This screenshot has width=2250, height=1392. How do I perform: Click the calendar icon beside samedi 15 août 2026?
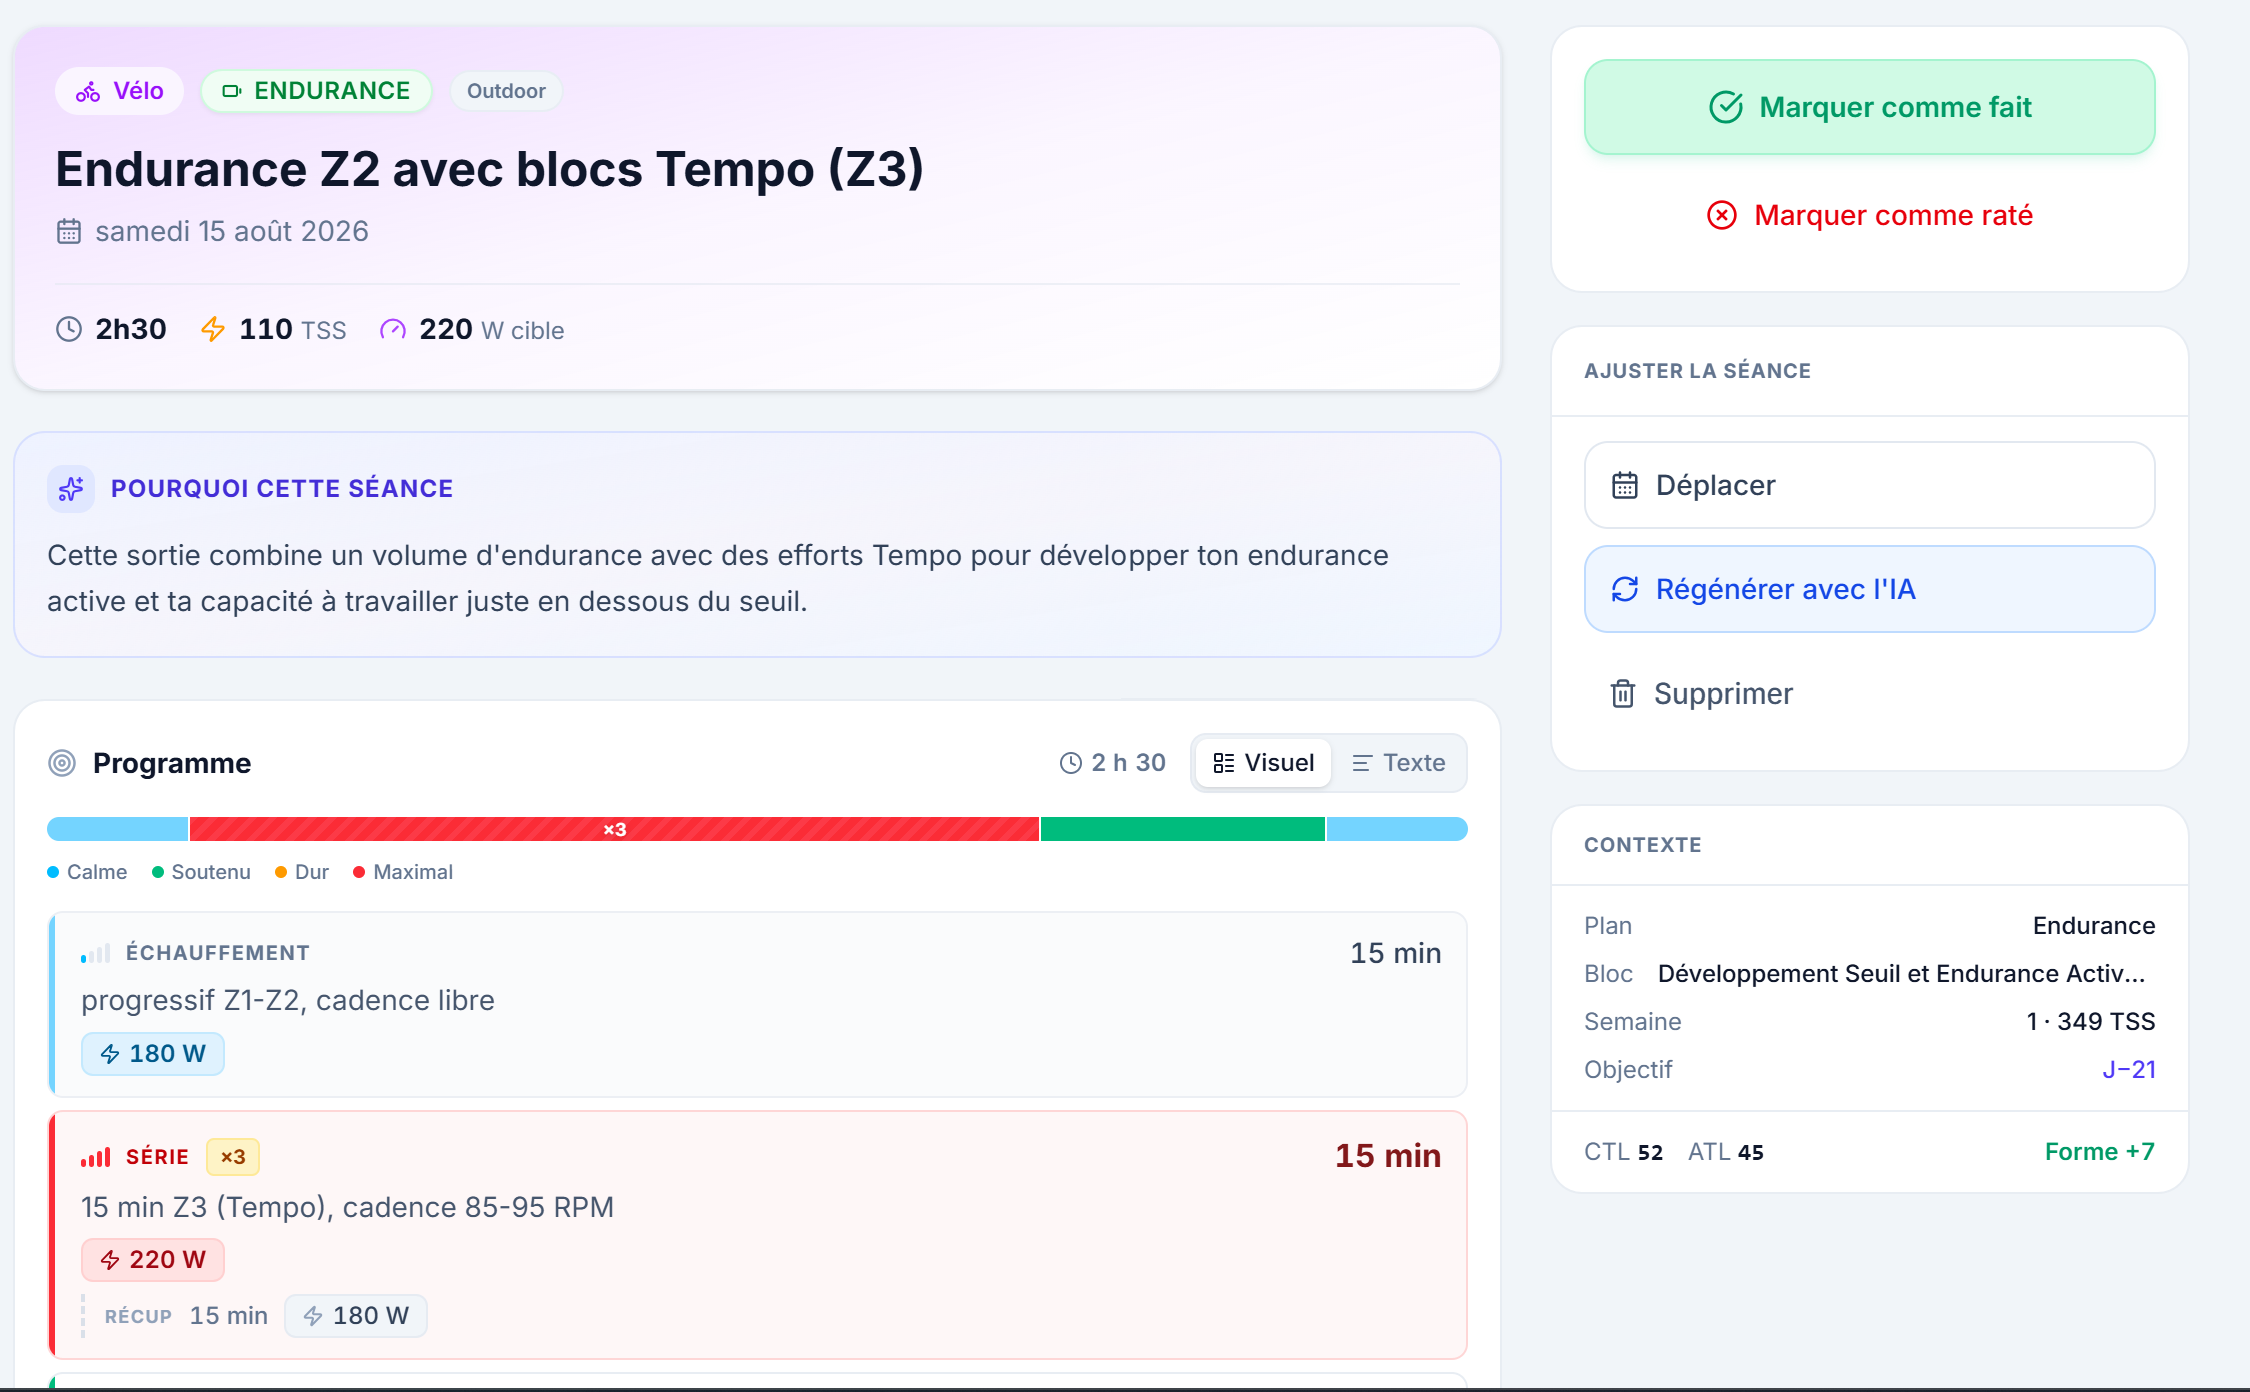[x=68, y=232]
